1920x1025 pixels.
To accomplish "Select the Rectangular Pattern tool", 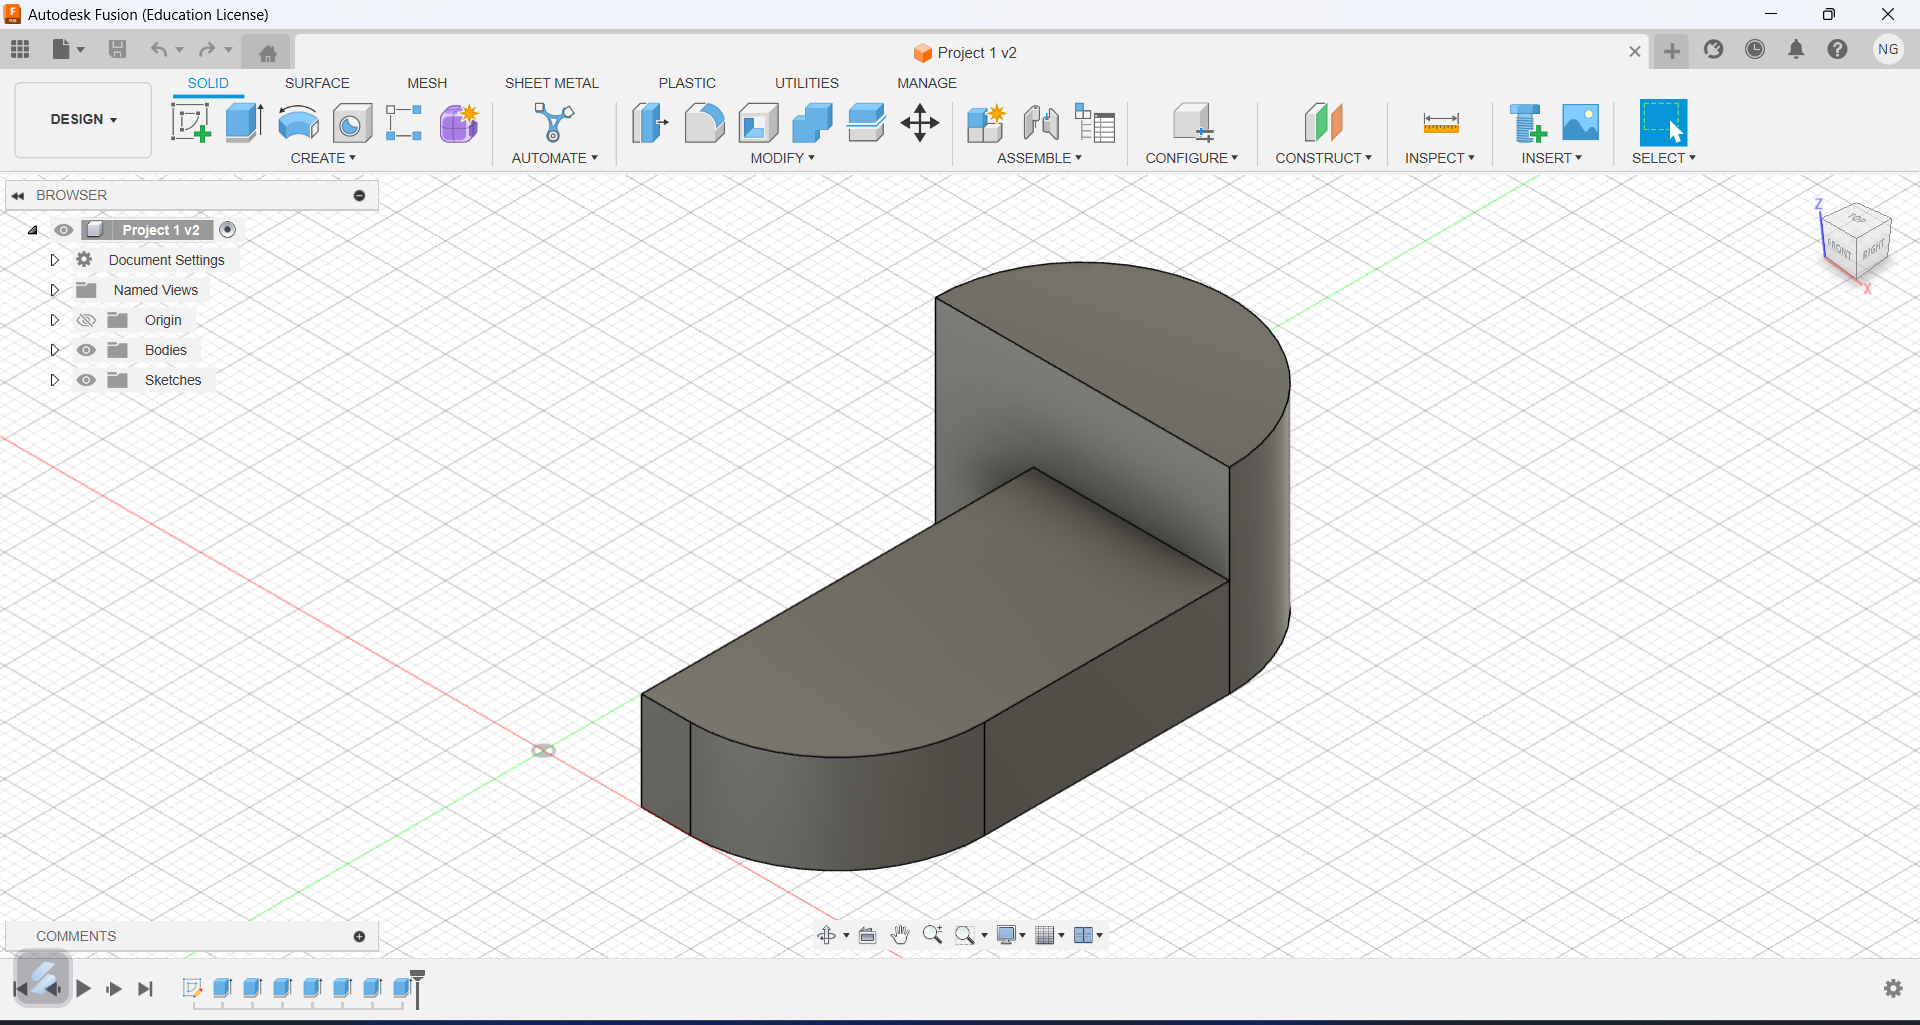I will tap(404, 123).
